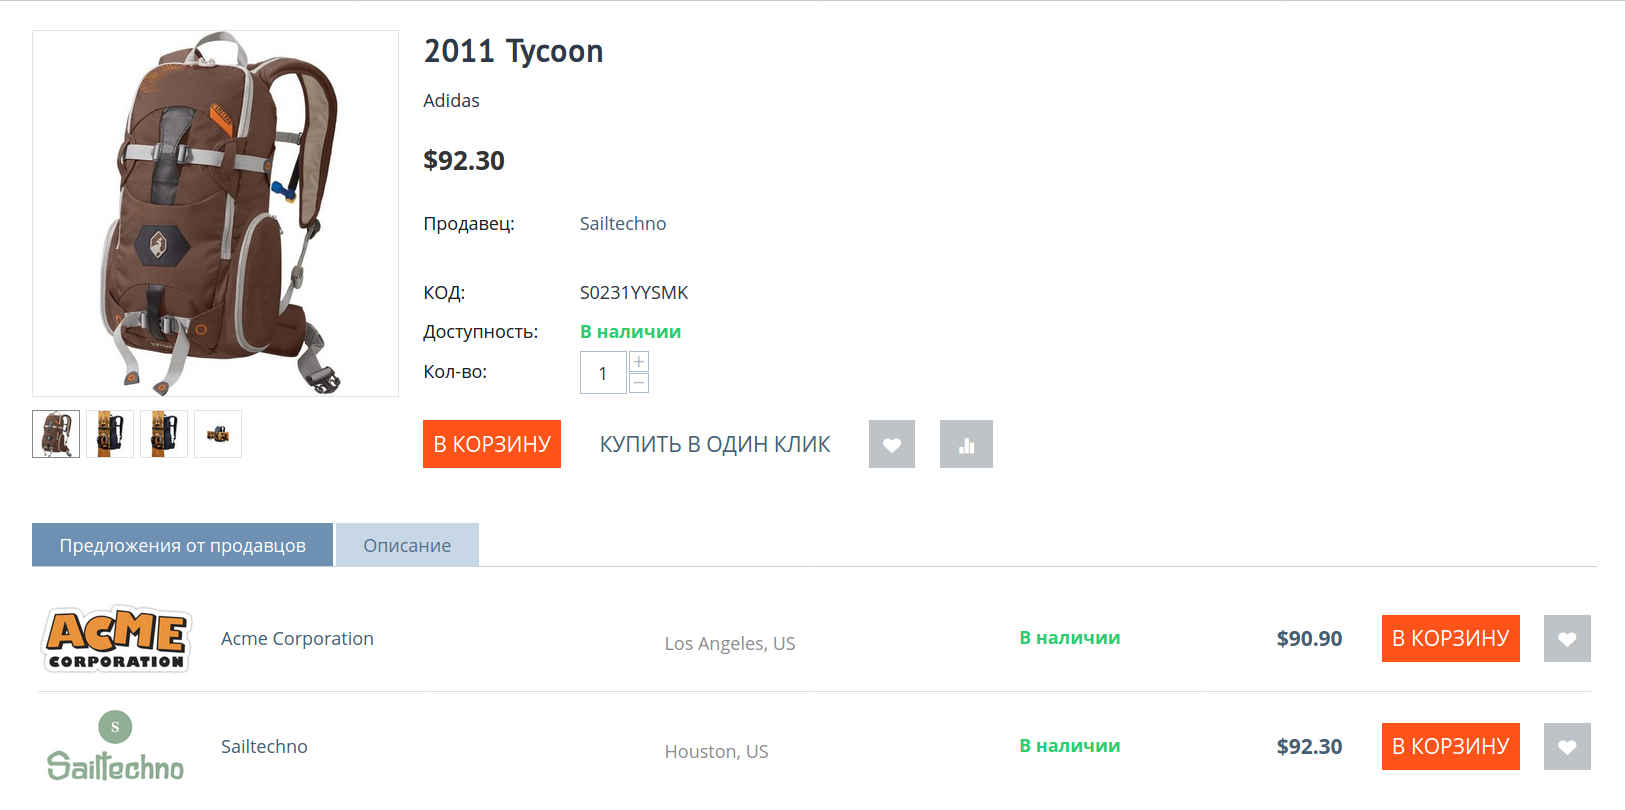Select the third backpack thumbnail
This screenshot has width=1625, height=810.
pos(164,434)
